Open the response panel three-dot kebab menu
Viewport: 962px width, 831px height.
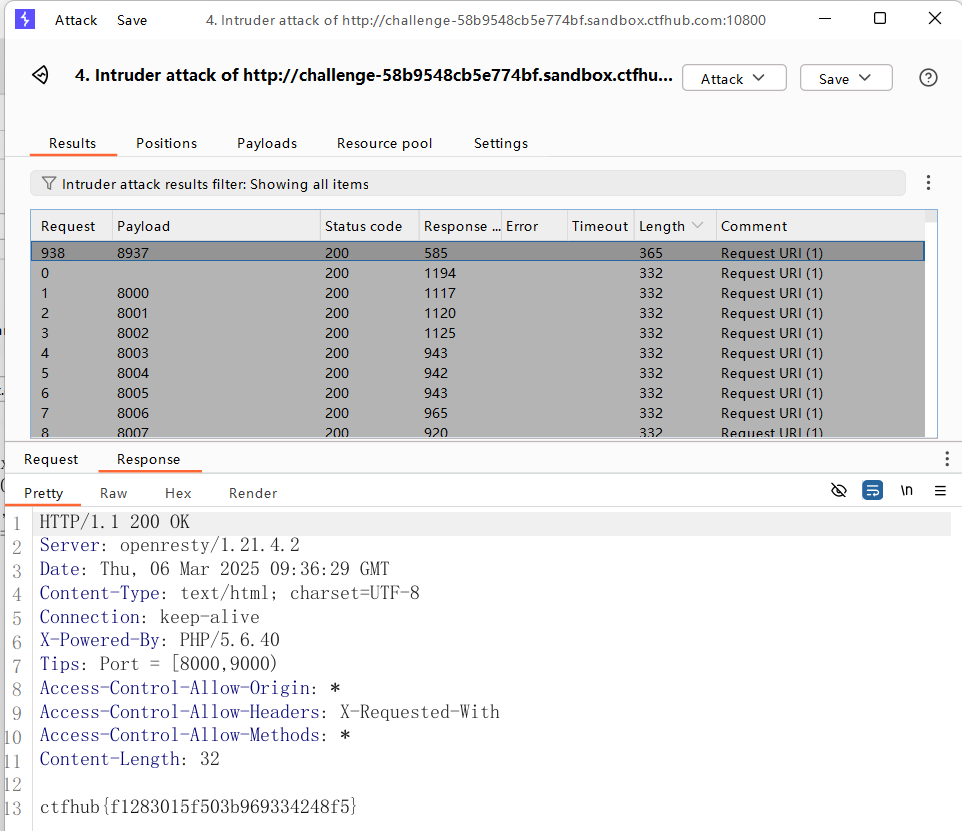click(x=947, y=458)
